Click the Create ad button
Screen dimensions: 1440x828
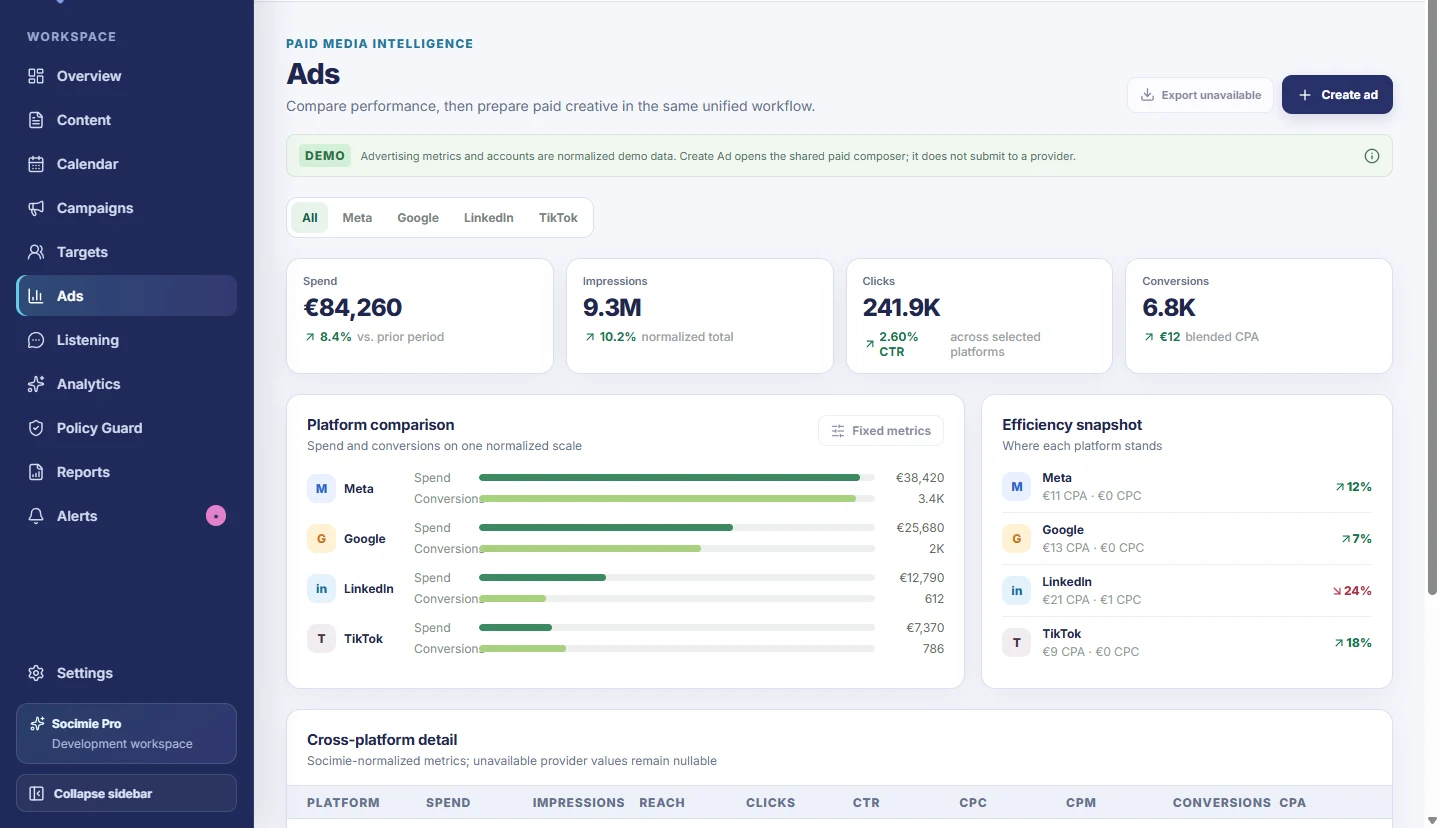click(x=1337, y=95)
